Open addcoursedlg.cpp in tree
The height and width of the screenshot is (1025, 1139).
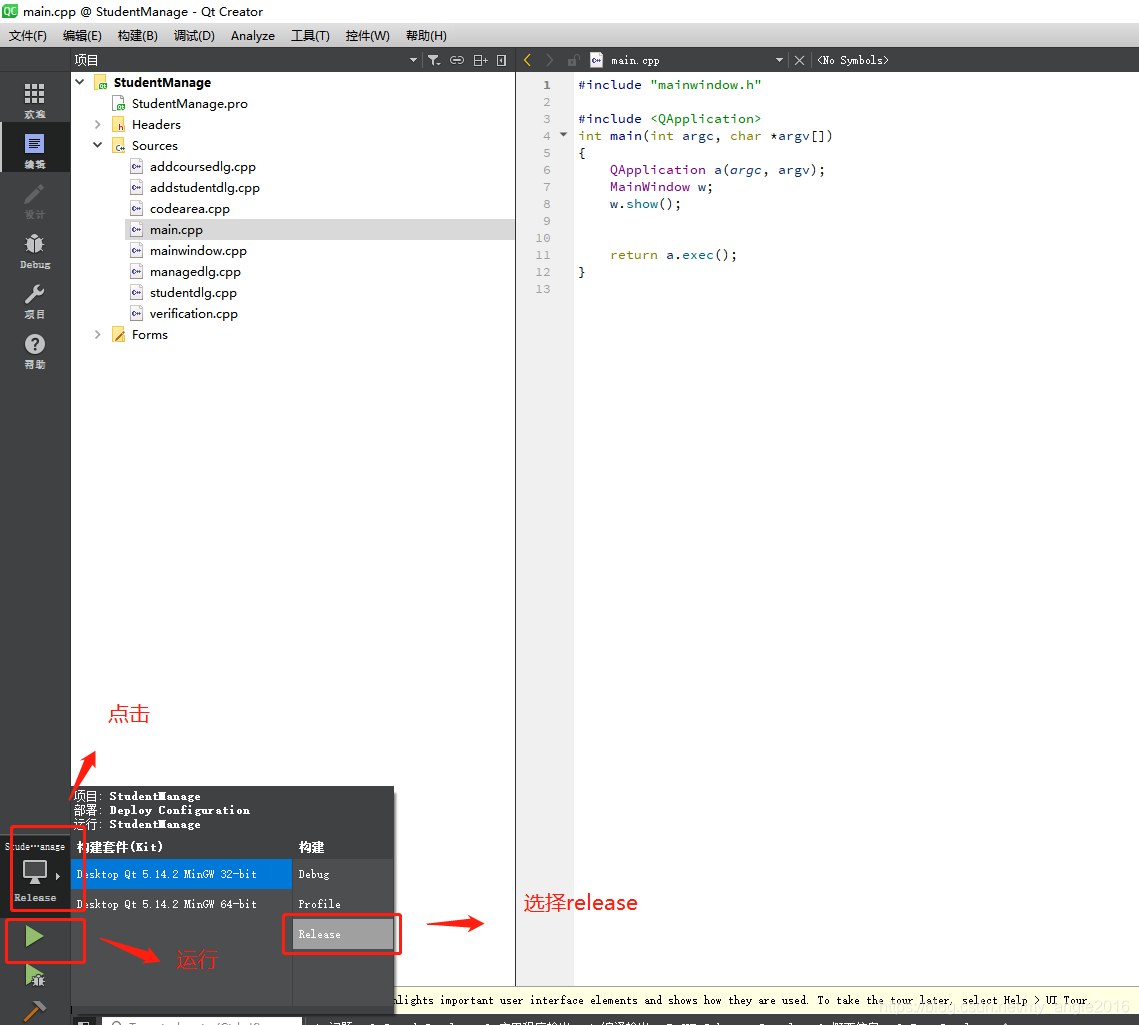203,166
